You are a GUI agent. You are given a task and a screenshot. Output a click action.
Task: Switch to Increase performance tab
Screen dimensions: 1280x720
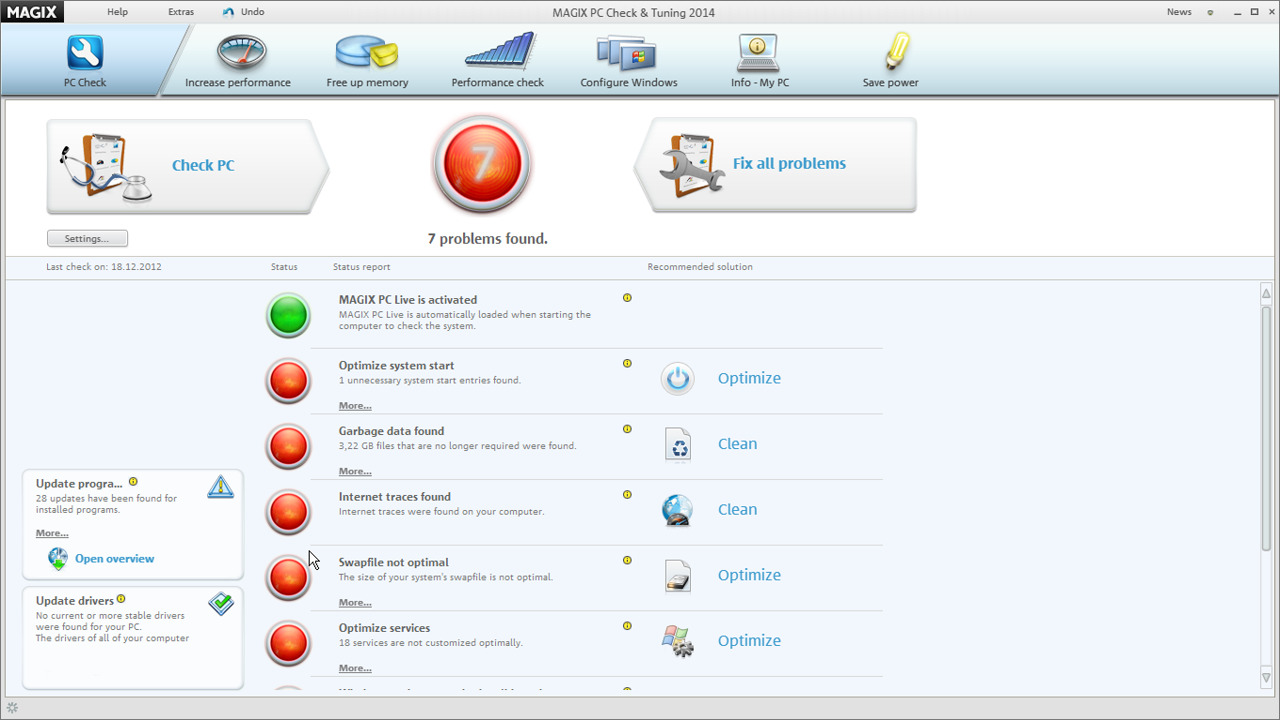pos(238,62)
